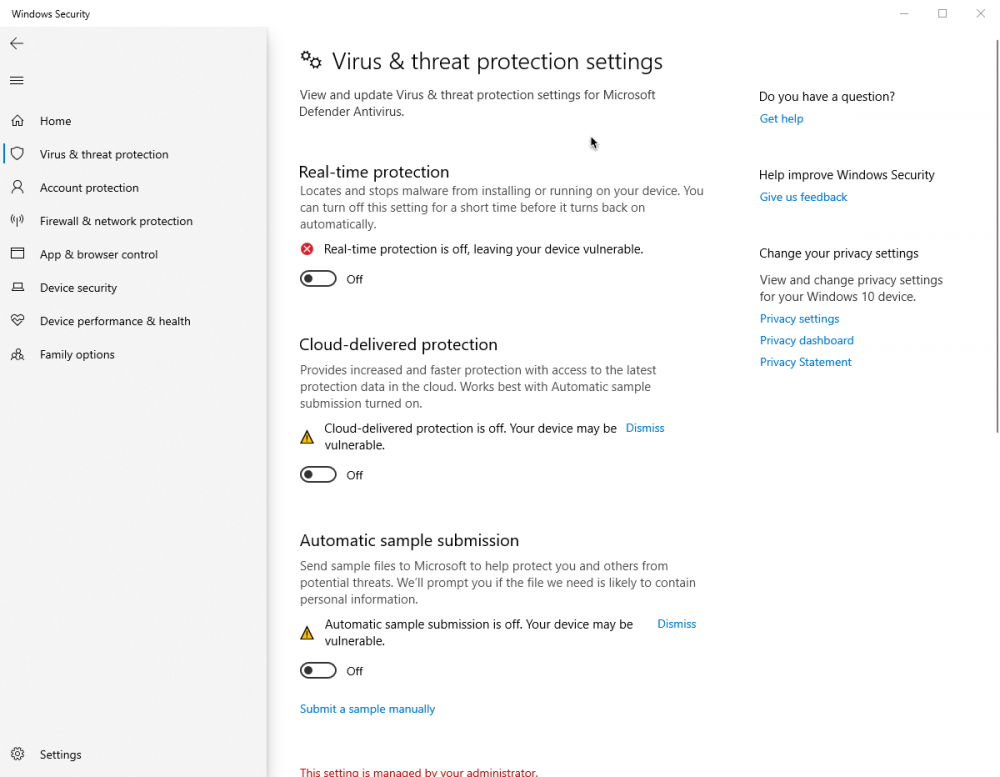The height and width of the screenshot is (777, 1000).
Task: Click the vertical scrollbar thumb
Action: 996,235
